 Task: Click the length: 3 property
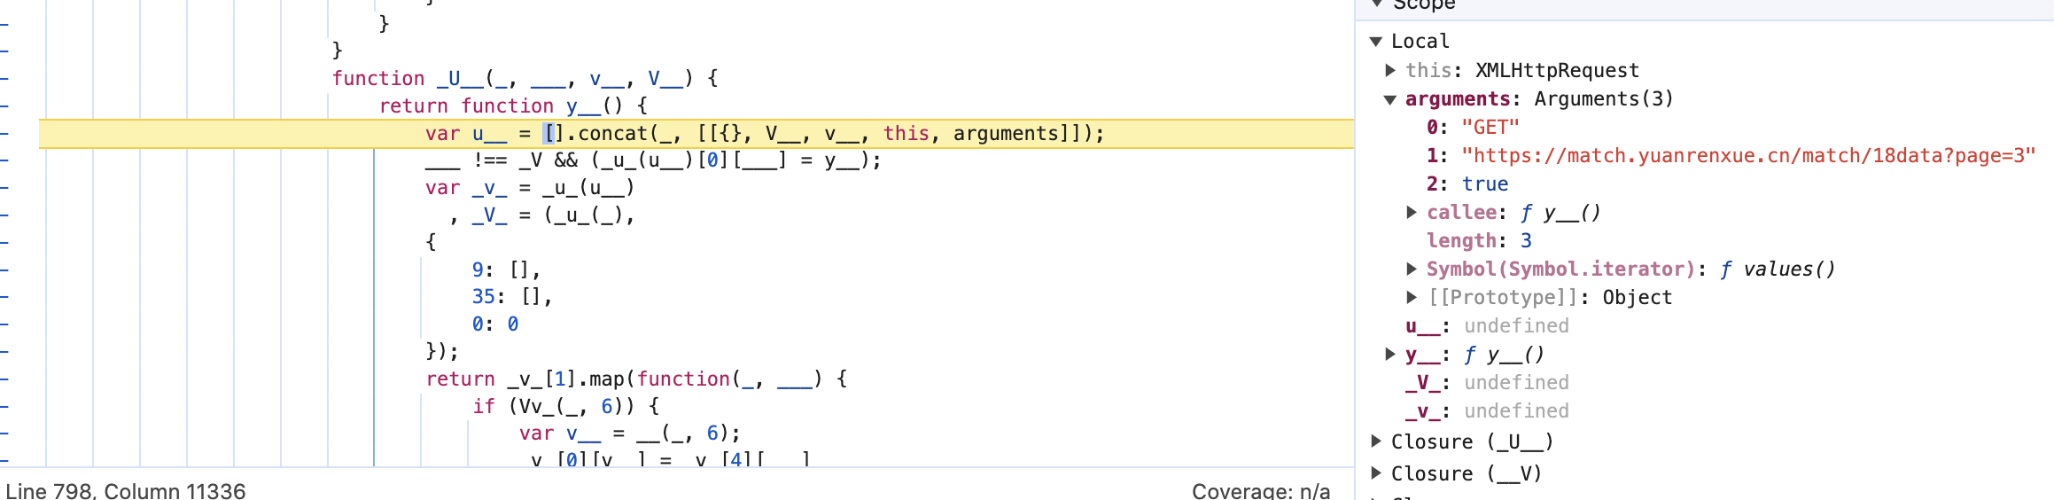click(1478, 241)
